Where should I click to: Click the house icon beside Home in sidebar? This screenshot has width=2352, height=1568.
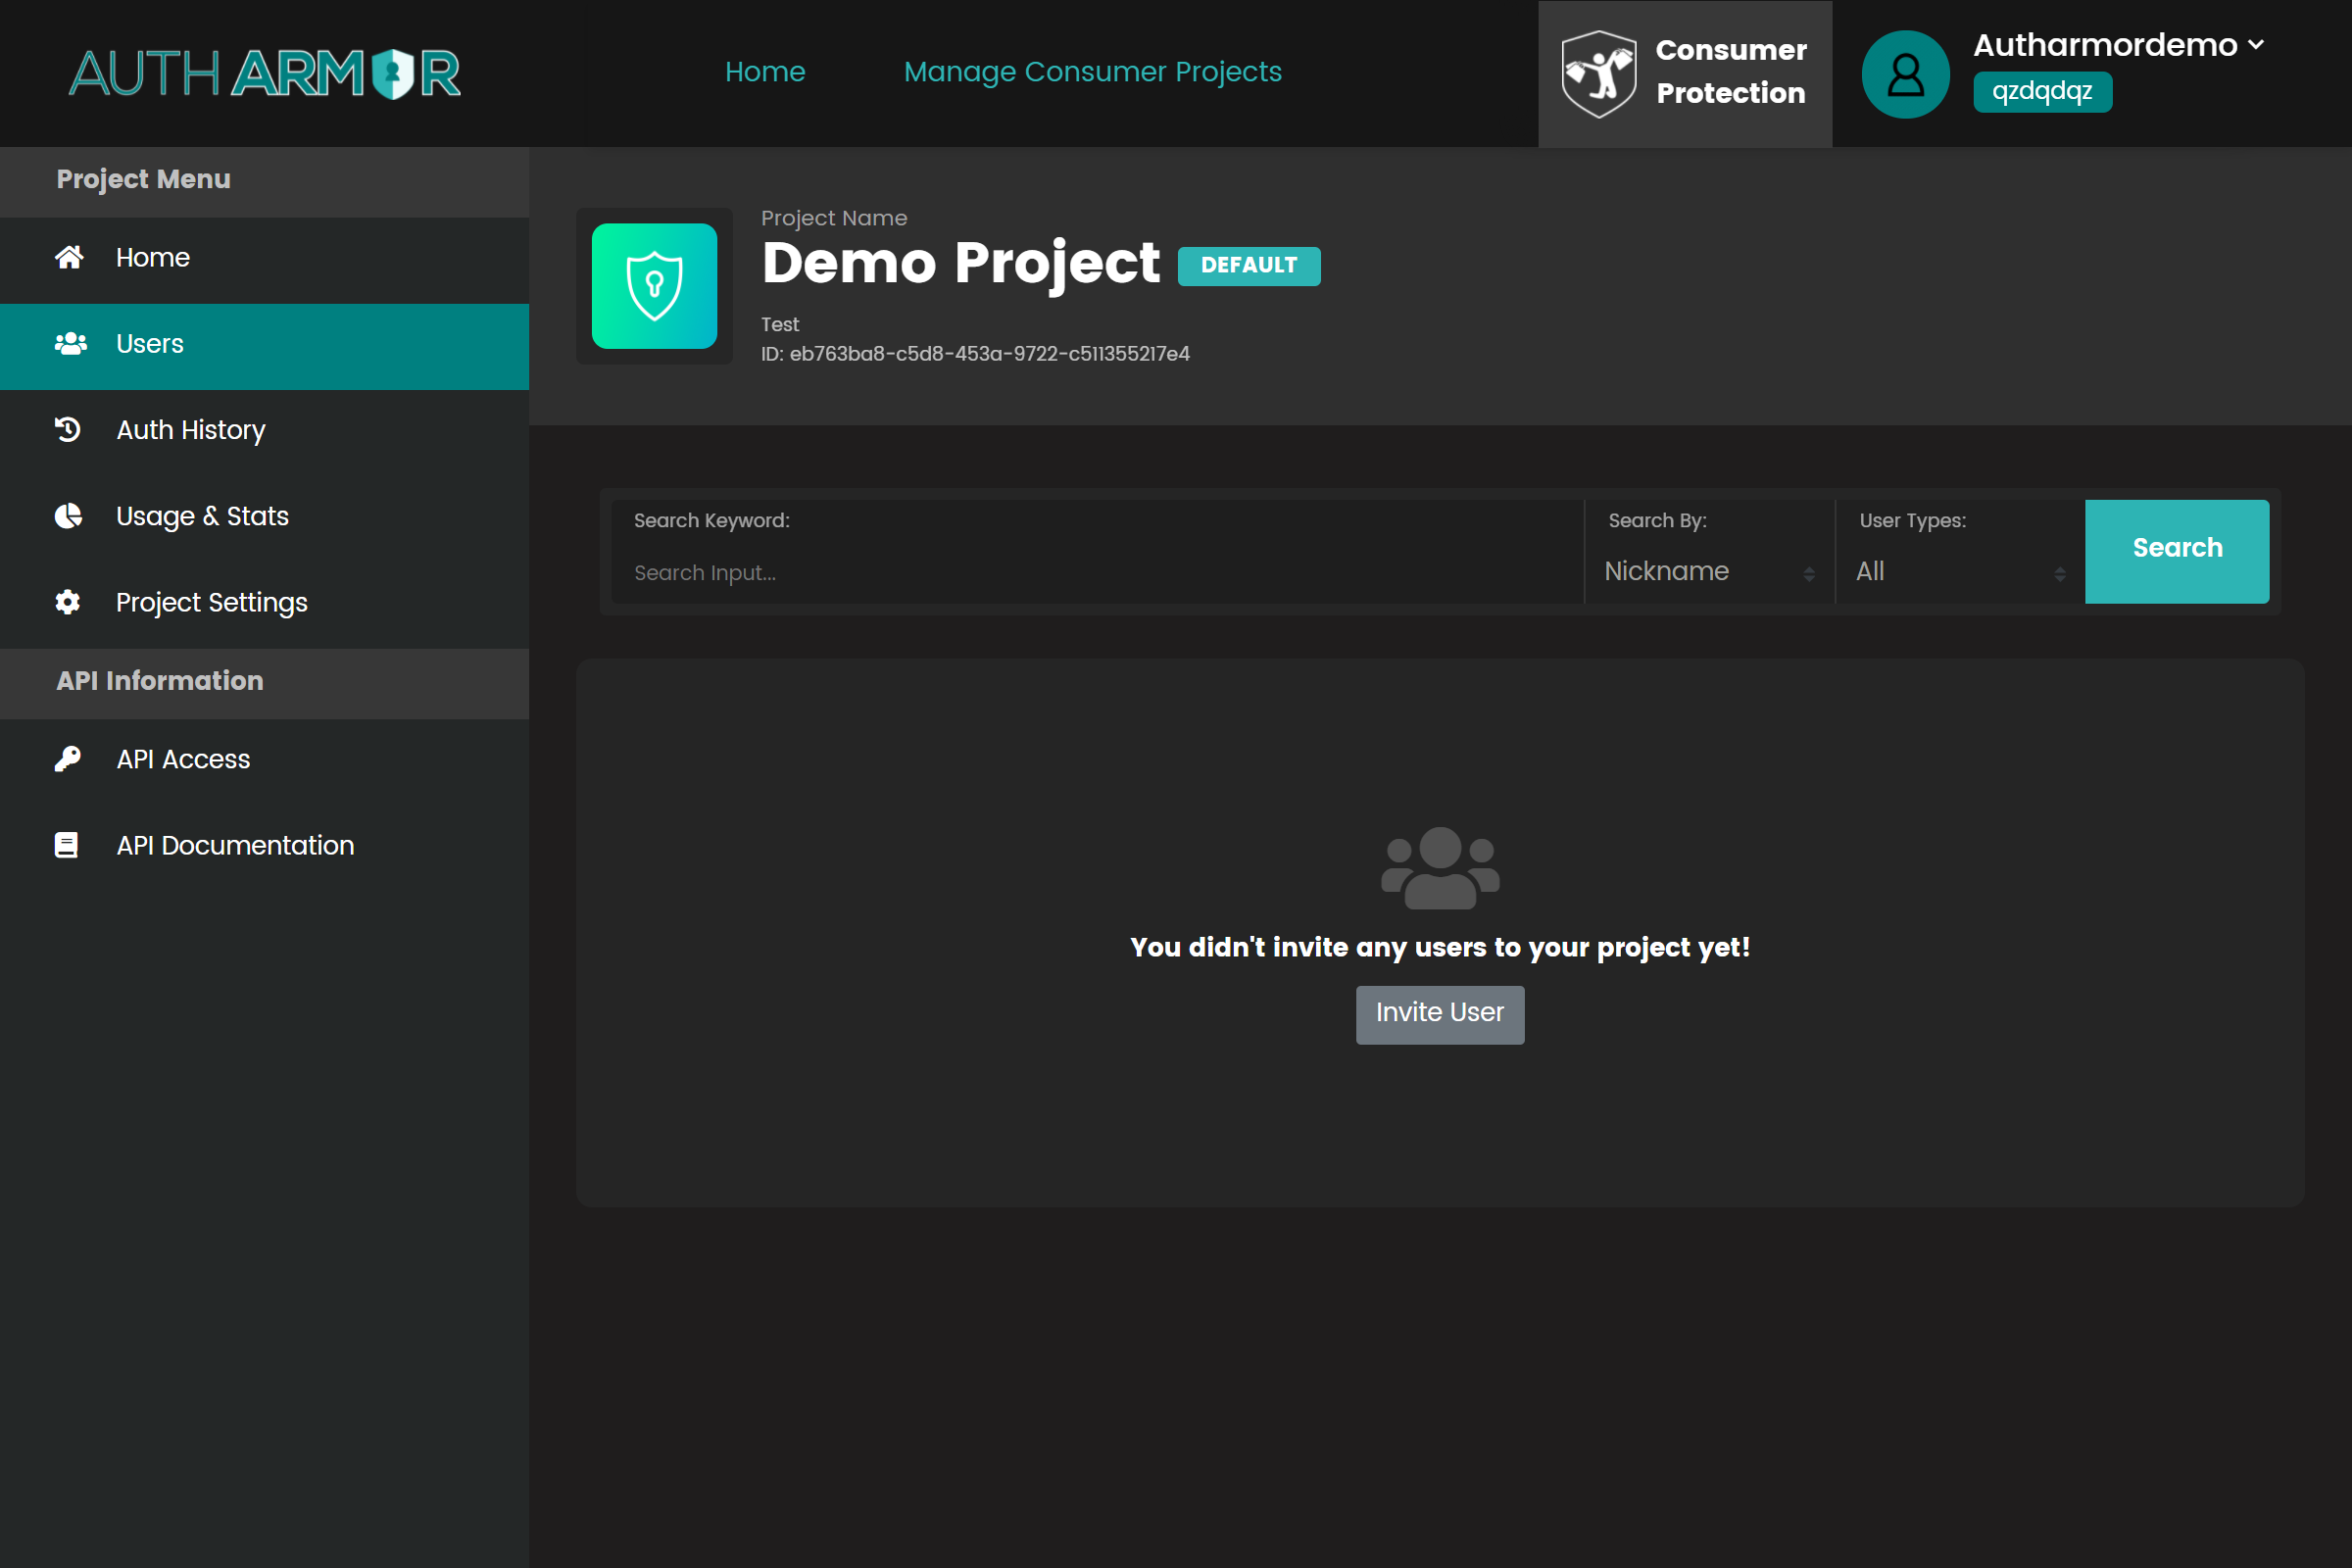point(69,257)
